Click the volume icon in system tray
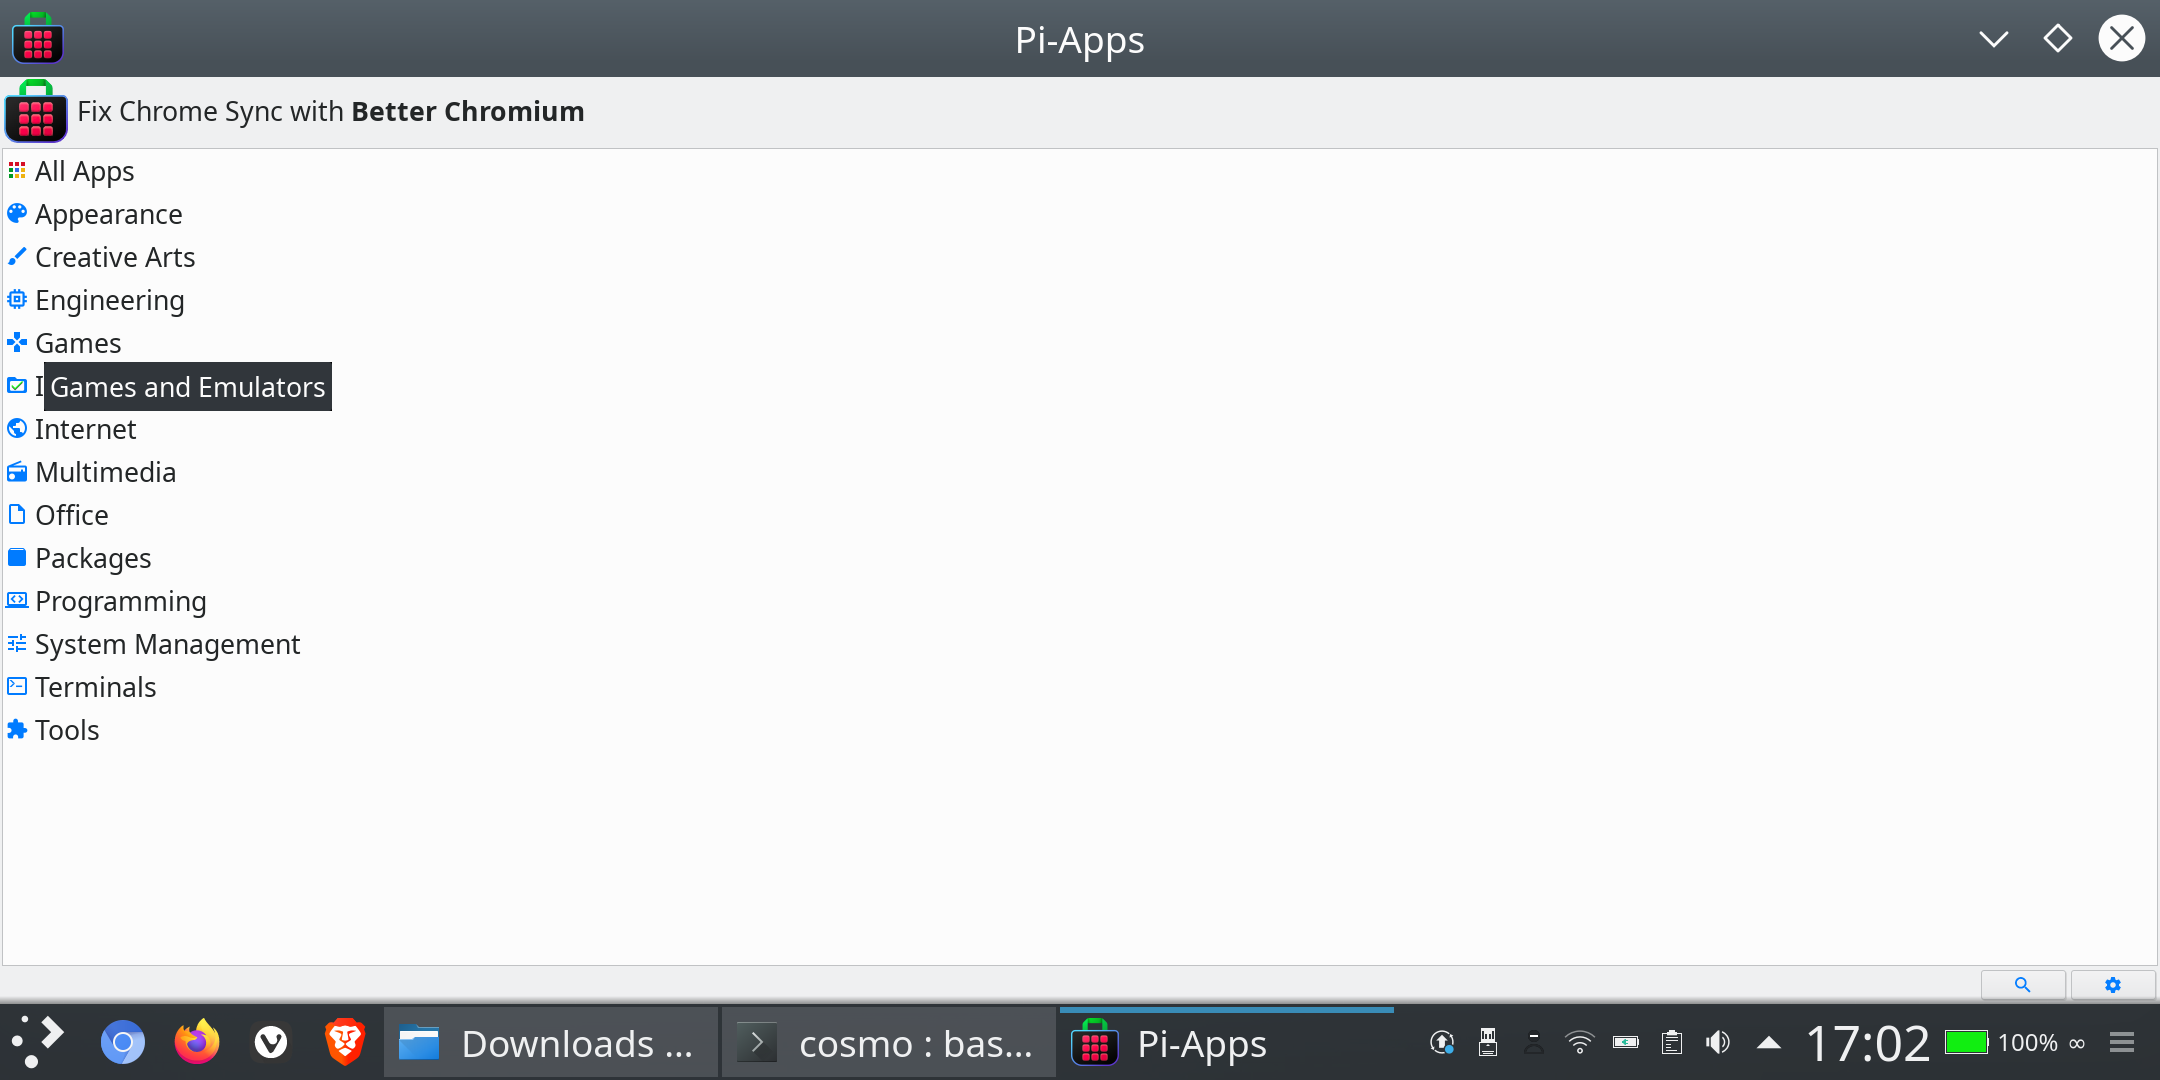Viewport: 2160px width, 1080px height. (x=1718, y=1043)
